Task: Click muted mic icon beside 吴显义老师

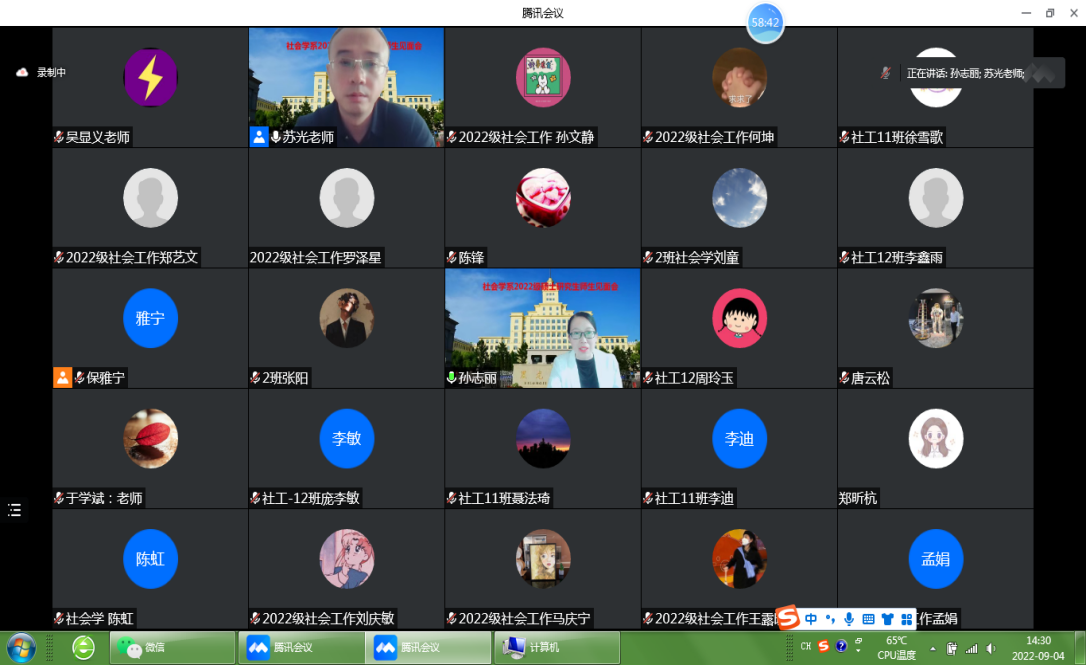Action: [x=59, y=137]
